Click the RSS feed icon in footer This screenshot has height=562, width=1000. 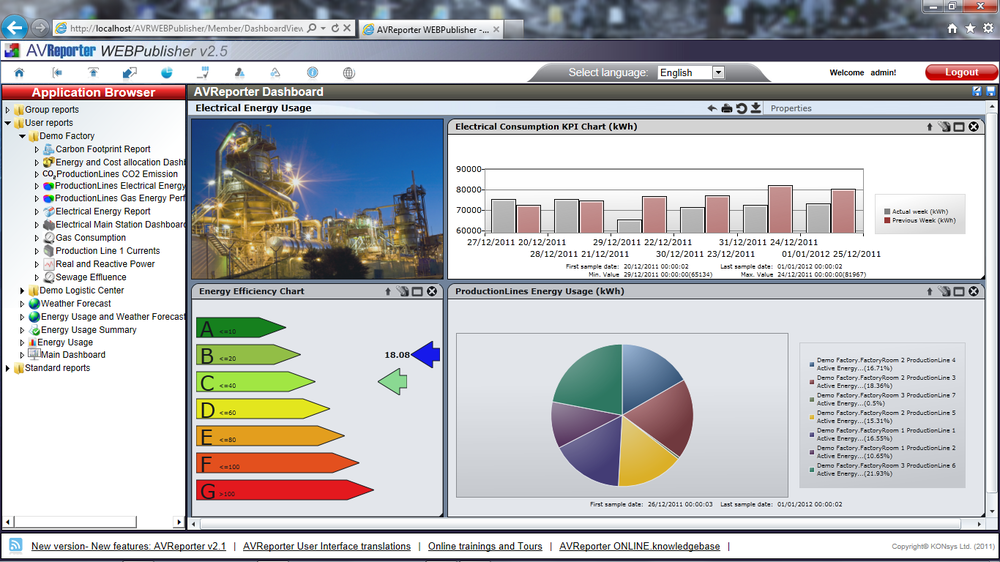(x=15, y=545)
